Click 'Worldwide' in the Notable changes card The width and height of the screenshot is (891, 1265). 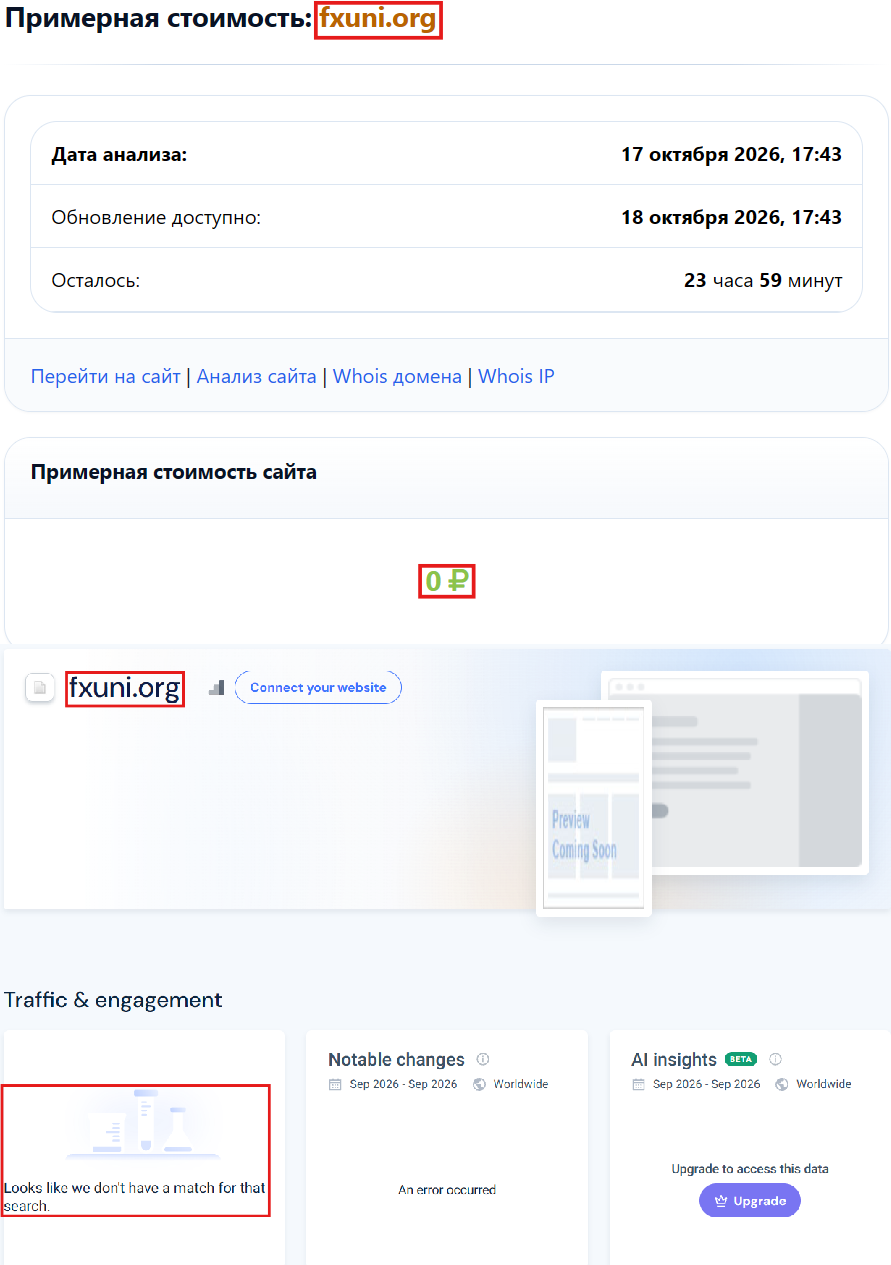[x=521, y=1084]
